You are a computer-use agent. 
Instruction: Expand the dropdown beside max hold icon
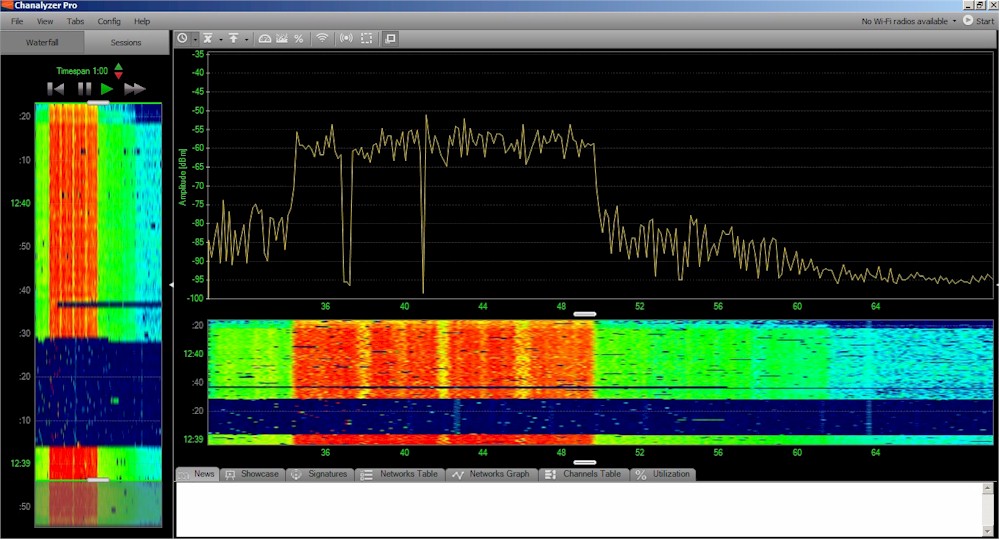point(246,40)
